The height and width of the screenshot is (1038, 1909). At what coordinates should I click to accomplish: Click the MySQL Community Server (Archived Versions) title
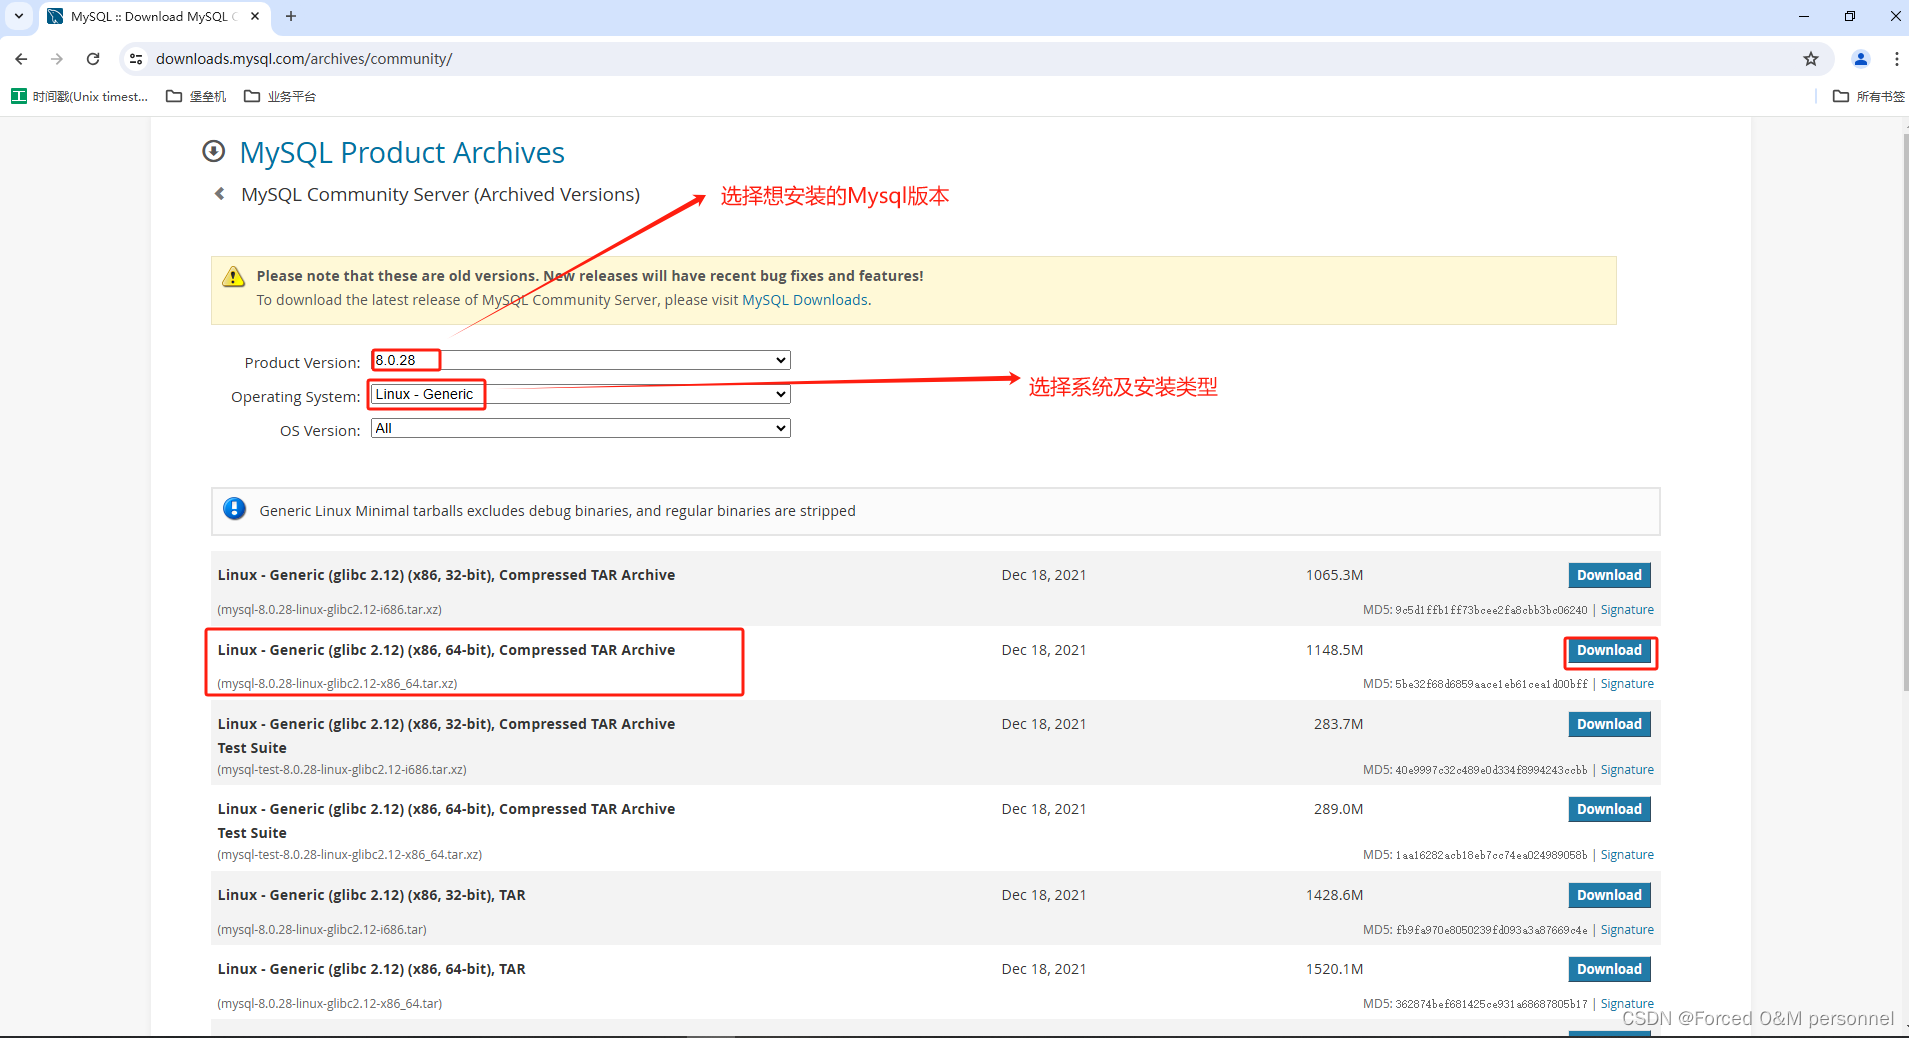click(x=440, y=195)
